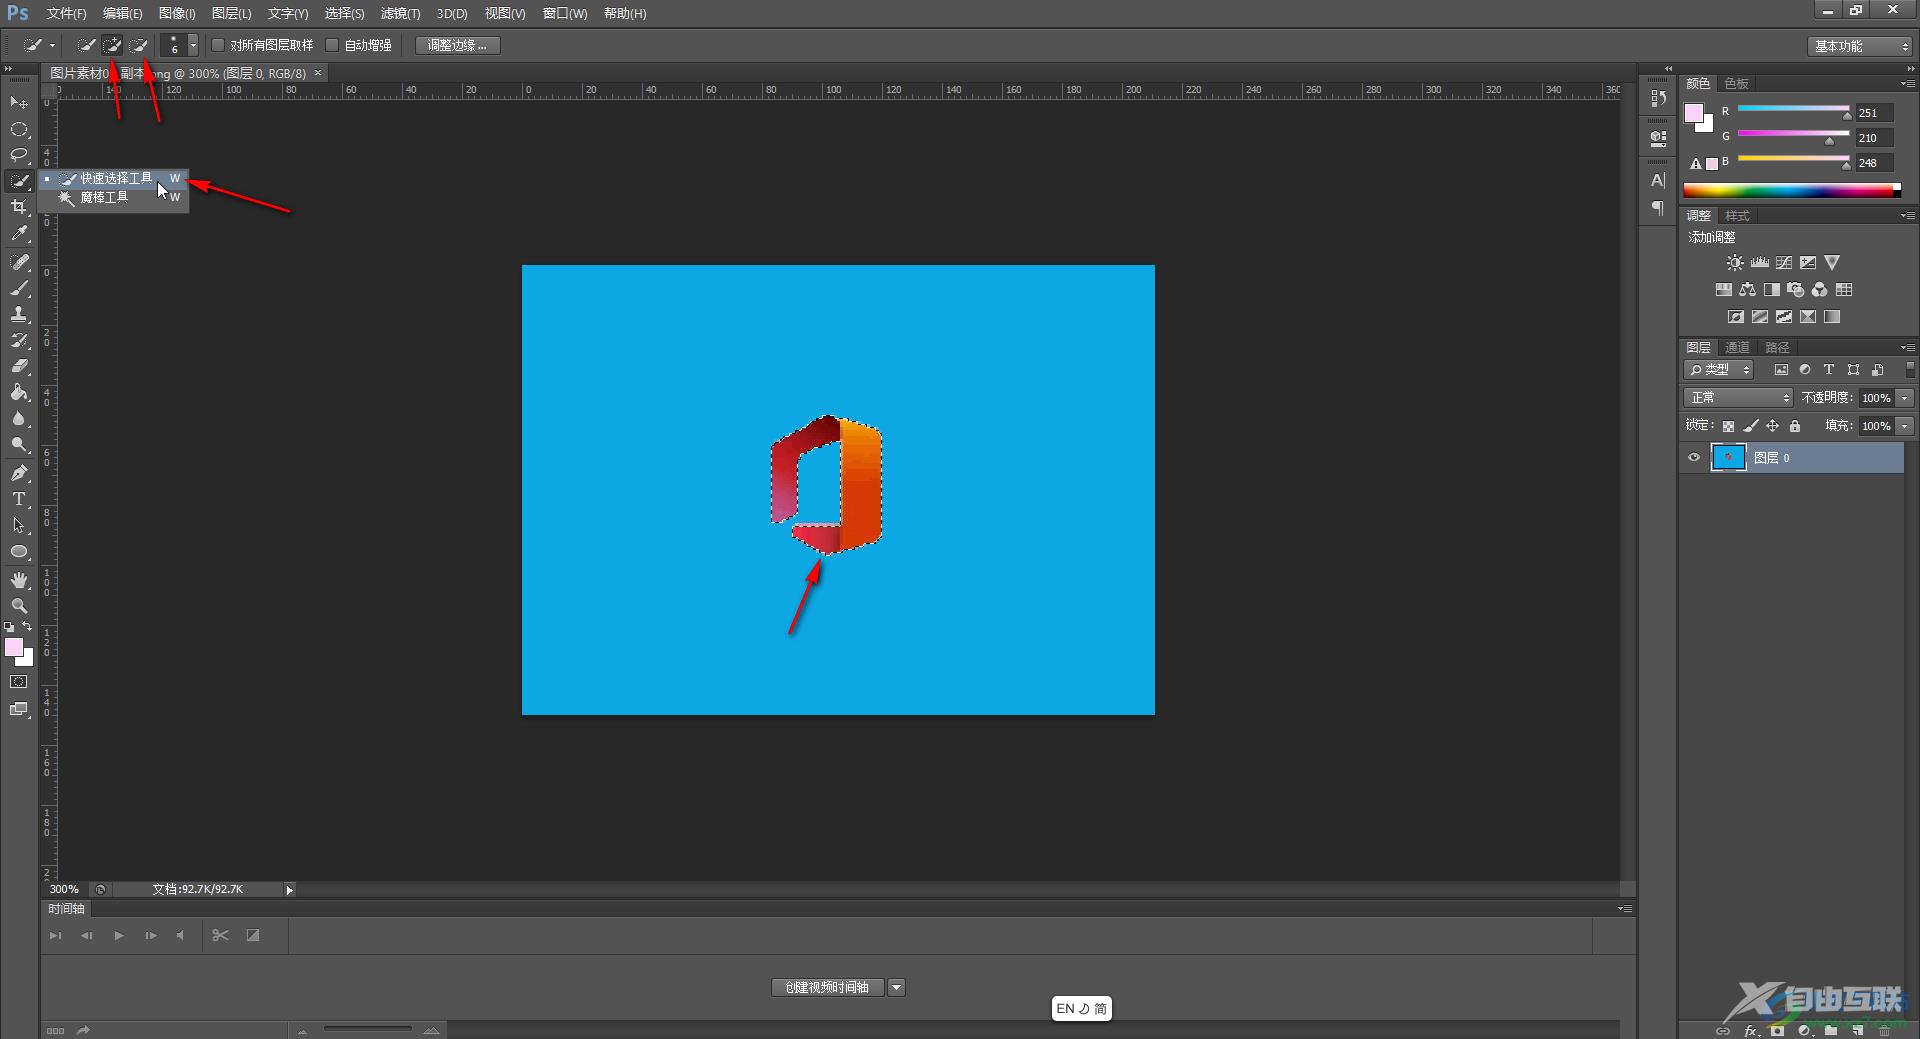This screenshot has width=1920, height=1039.
Task: Open the 不透明度 opacity slider arrow
Action: tap(1905, 398)
